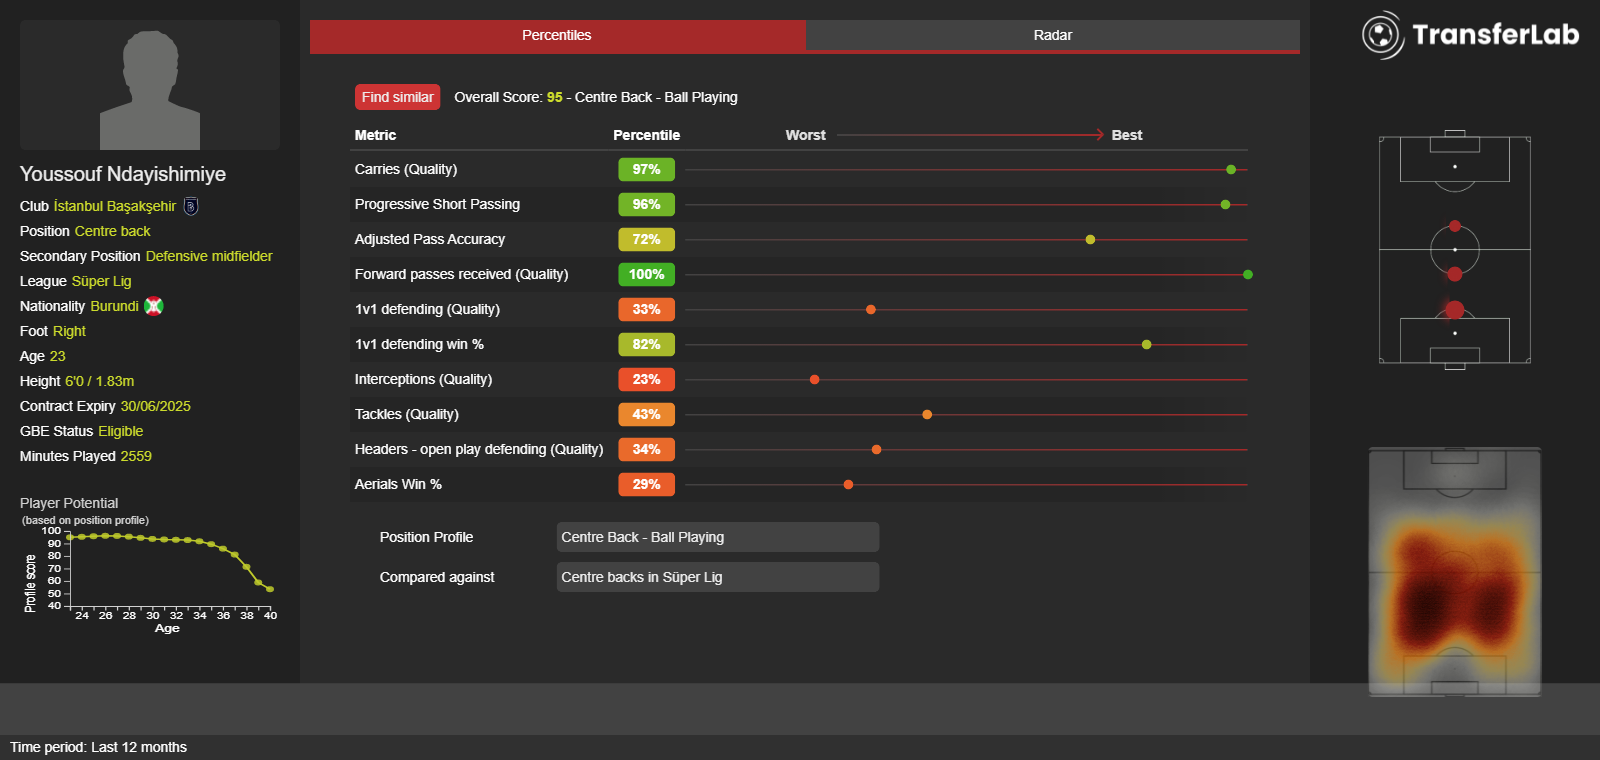1600x760 pixels.
Task: Click the Süper Lig league link
Action: click(101, 281)
